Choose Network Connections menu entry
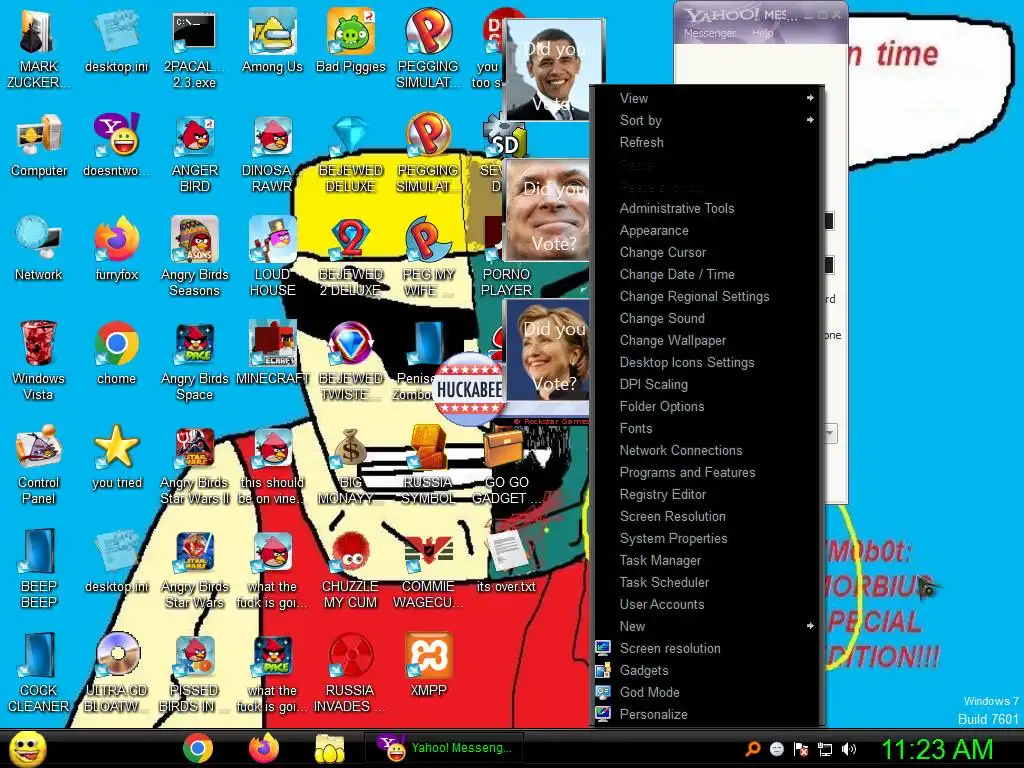 [707, 451]
